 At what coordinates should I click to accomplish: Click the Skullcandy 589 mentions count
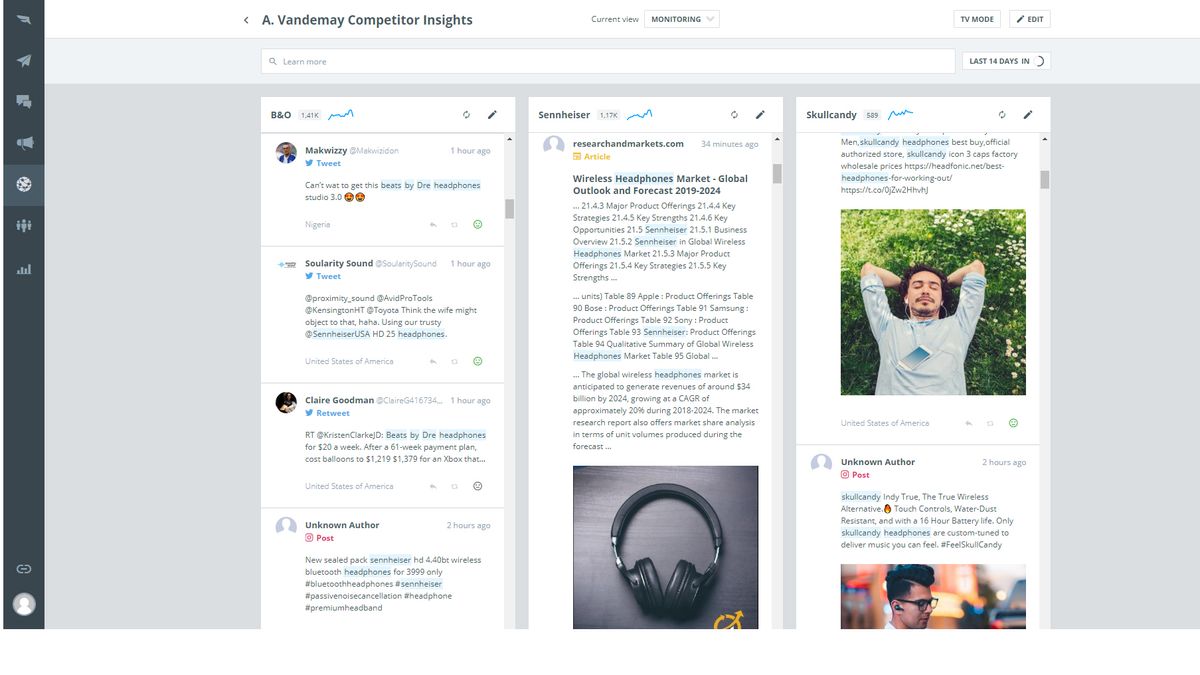tap(873, 115)
